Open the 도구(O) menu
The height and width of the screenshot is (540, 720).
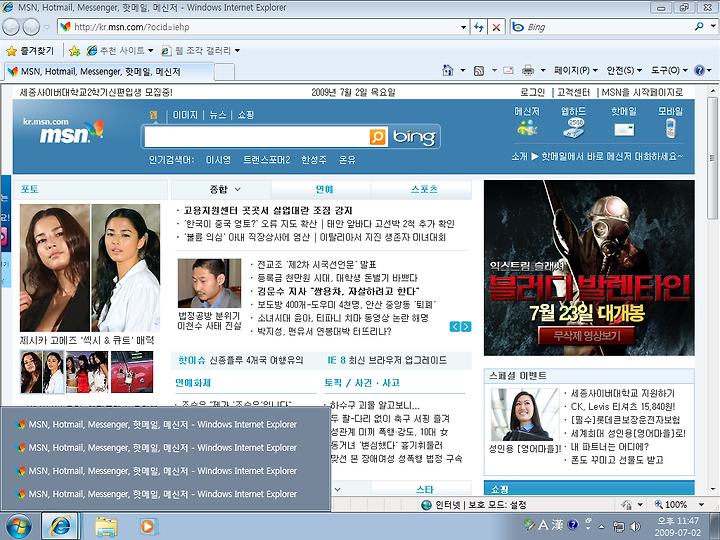(669, 70)
